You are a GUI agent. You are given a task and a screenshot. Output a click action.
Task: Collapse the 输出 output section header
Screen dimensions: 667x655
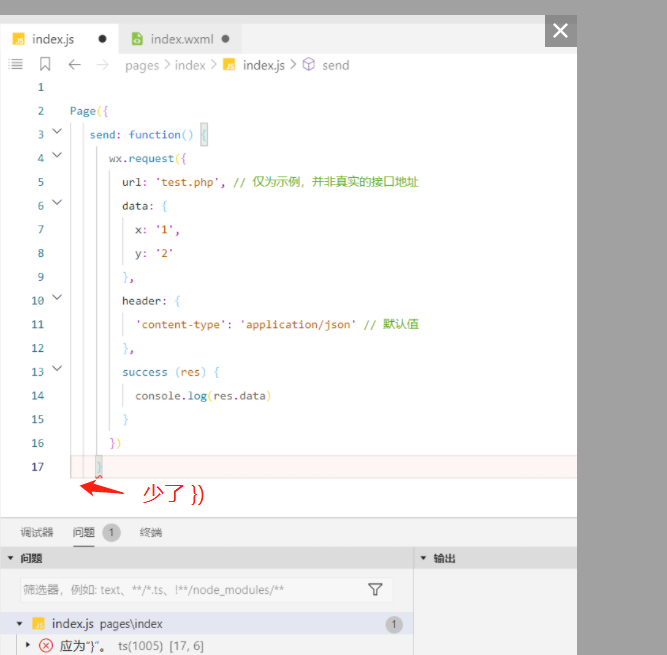coord(496,558)
